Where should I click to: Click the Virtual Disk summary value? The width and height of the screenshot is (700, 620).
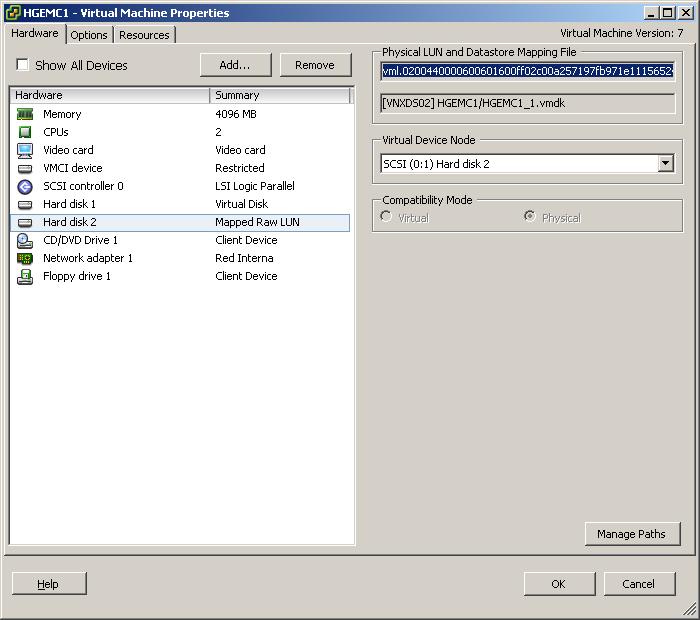click(x=242, y=204)
